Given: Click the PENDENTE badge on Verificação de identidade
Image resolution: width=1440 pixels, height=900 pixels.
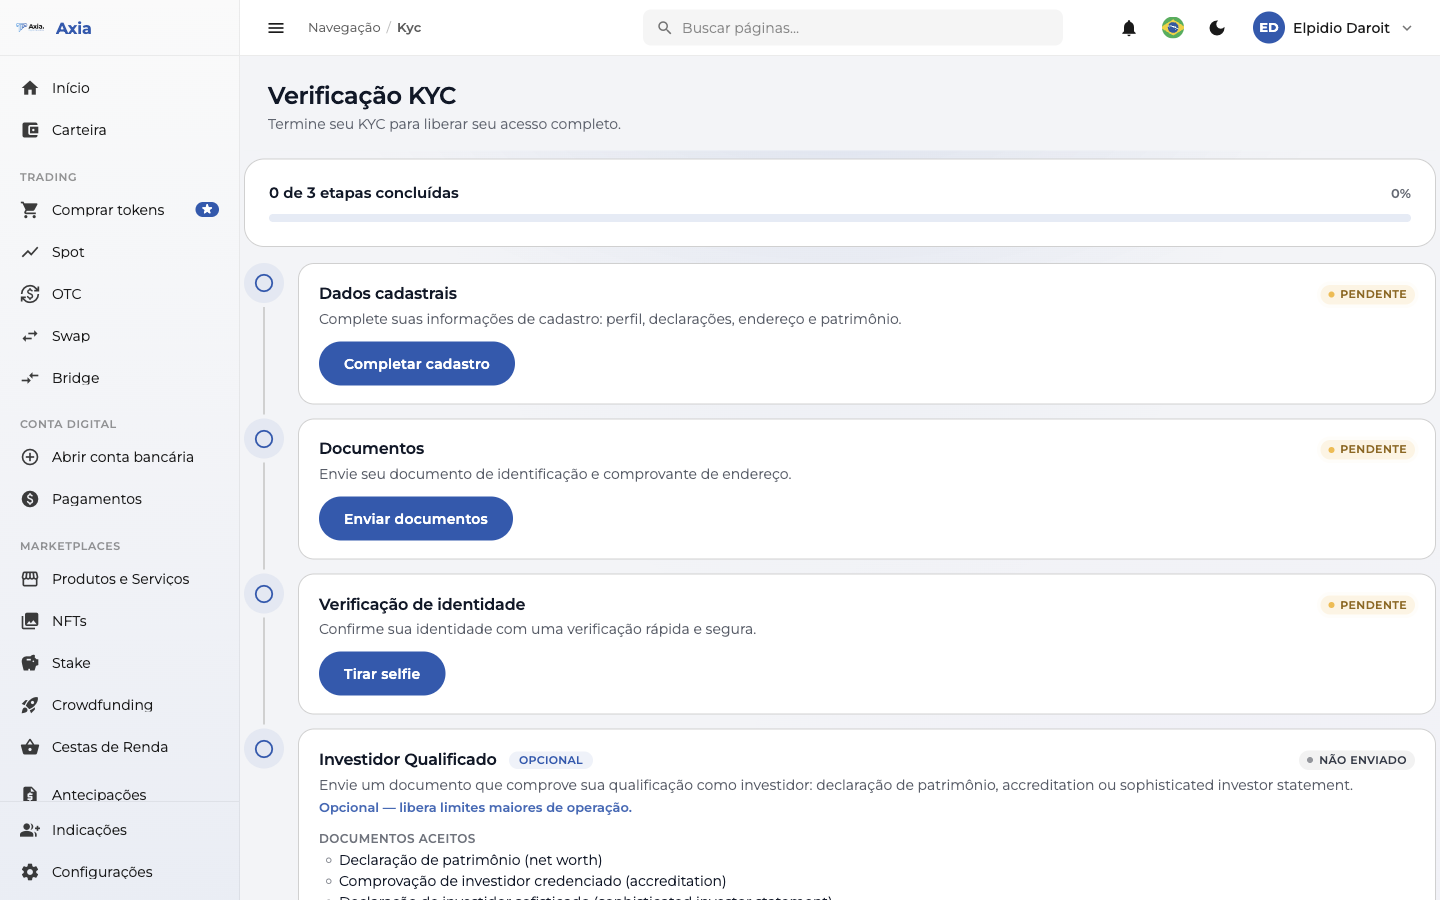Looking at the screenshot, I should click(x=1367, y=605).
